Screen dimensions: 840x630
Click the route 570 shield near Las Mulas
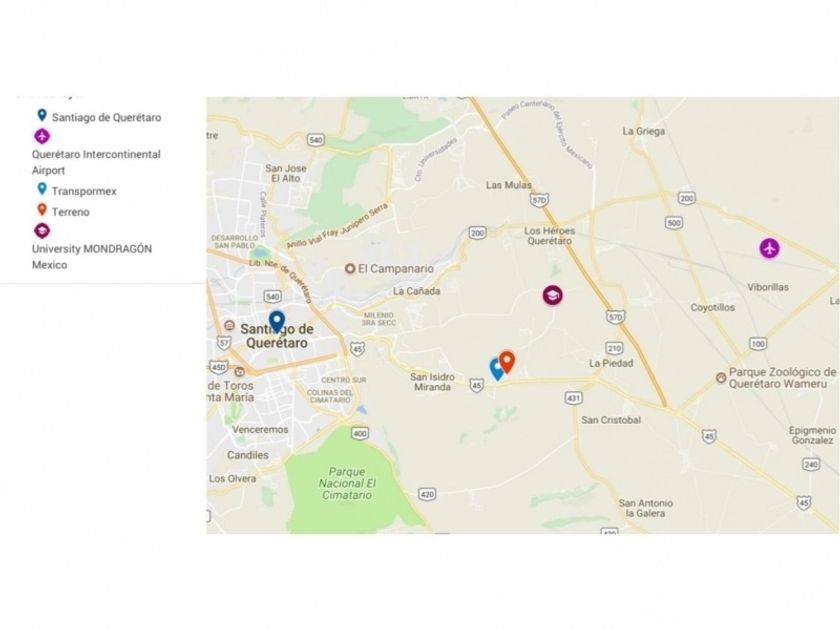(538, 200)
